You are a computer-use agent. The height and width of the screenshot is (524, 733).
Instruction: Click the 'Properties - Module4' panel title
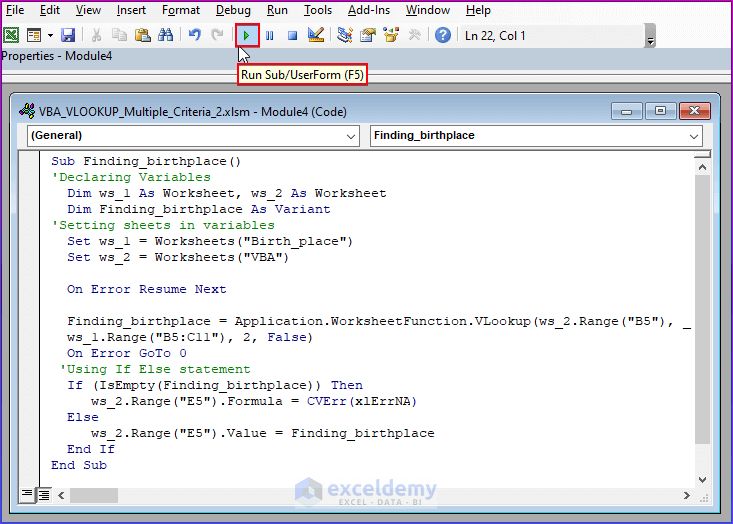(x=57, y=56)
